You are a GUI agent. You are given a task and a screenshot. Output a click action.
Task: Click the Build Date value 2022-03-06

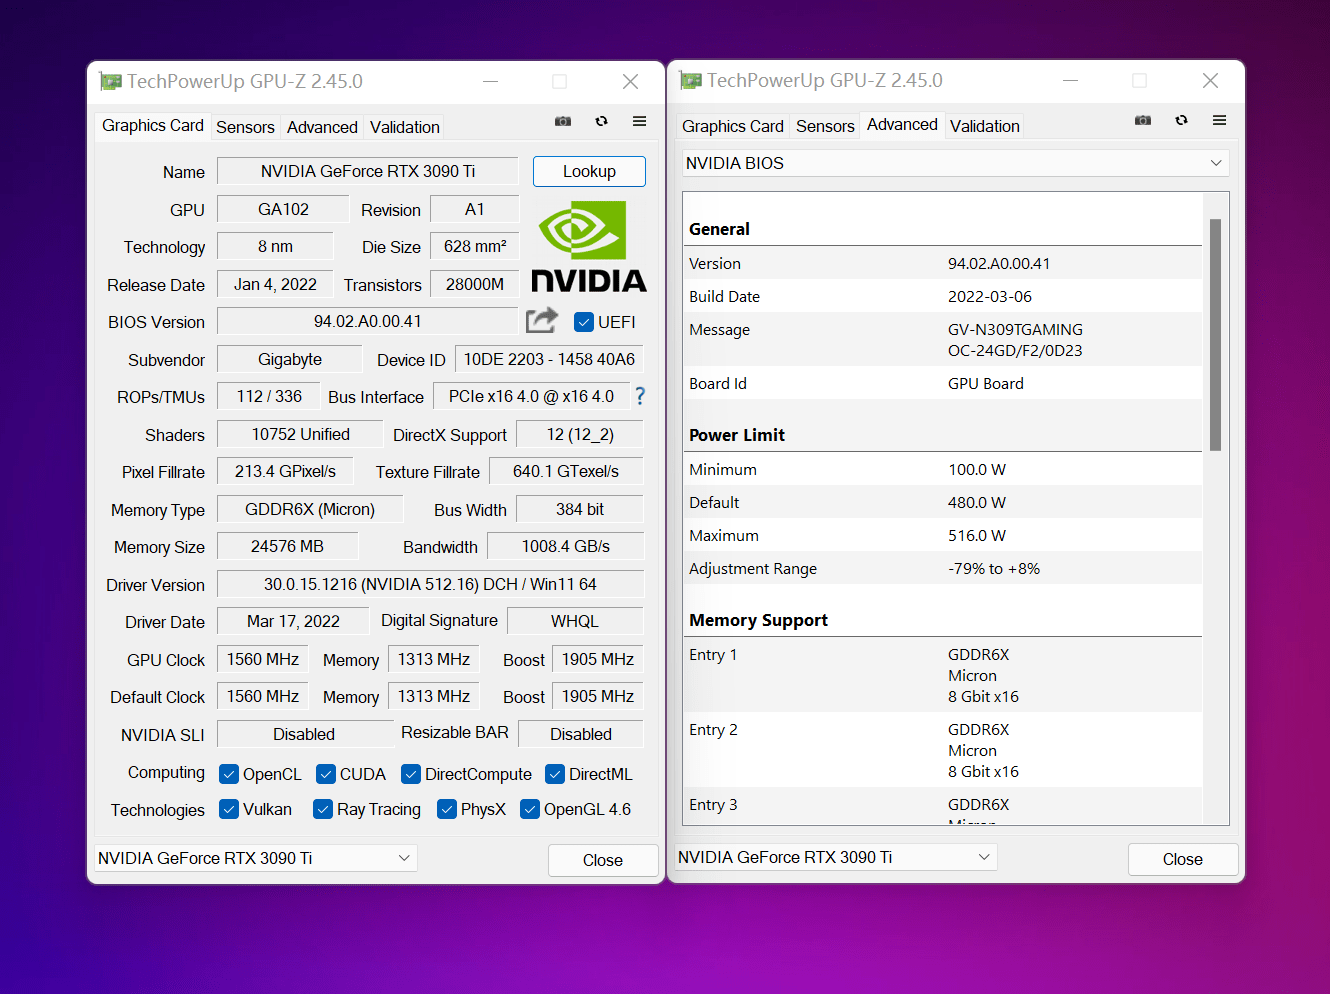pos(990,296)
